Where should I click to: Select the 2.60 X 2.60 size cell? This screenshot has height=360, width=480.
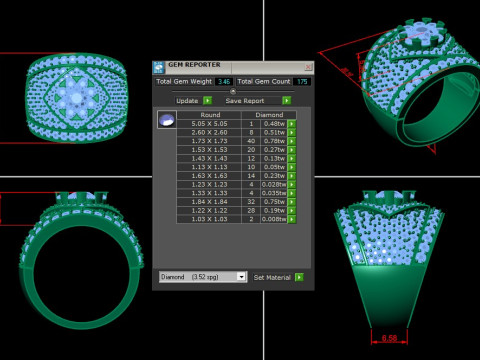point(209,132)
